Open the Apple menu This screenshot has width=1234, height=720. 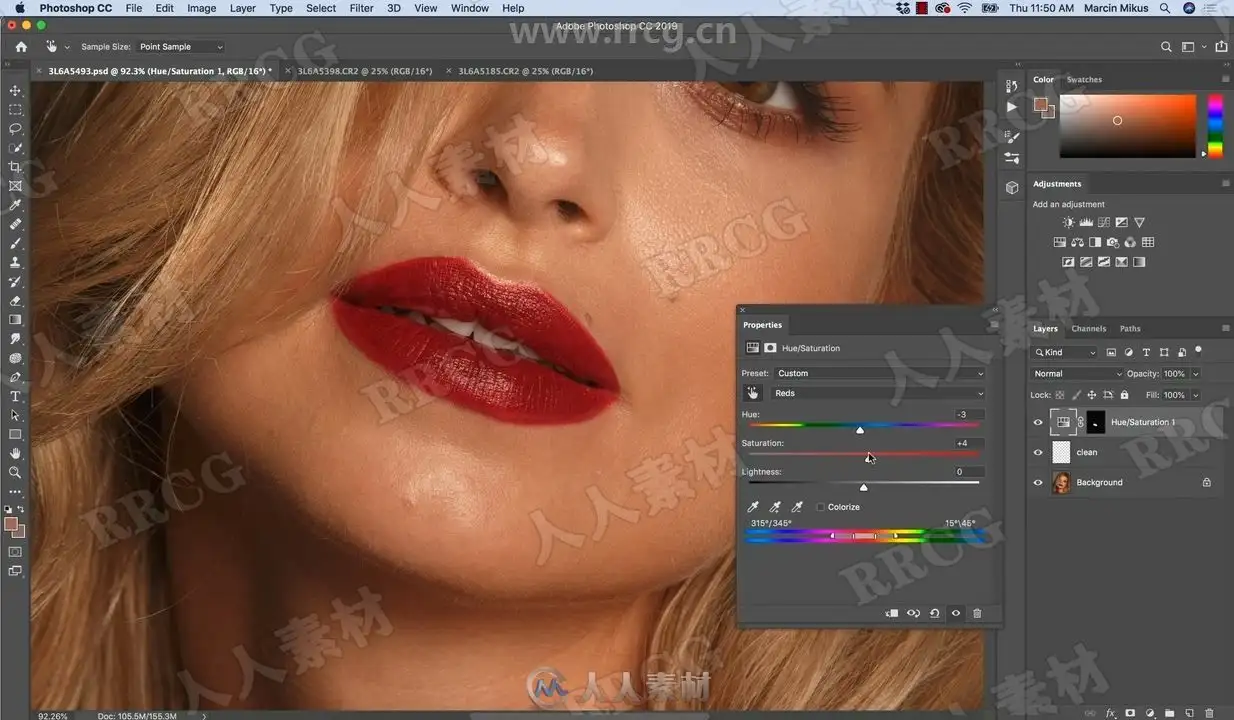click(18, 8)
